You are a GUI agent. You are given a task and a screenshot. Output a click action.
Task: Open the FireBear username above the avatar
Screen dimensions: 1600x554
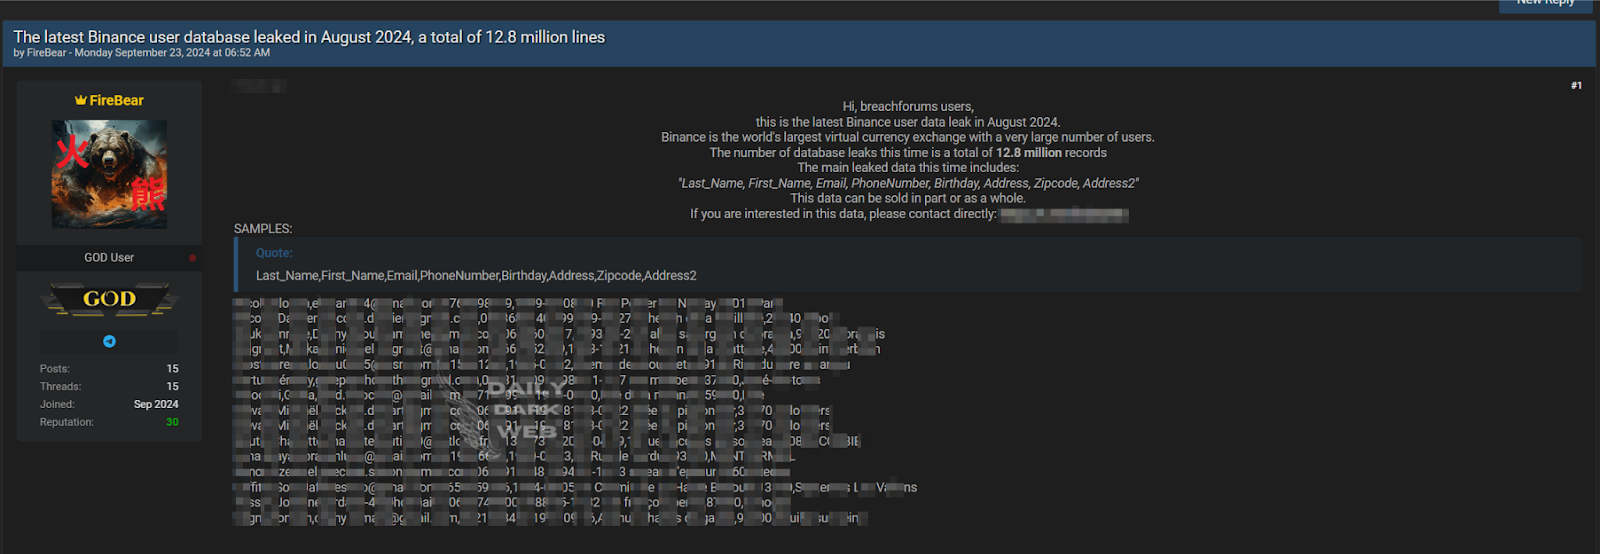[116, 100]
